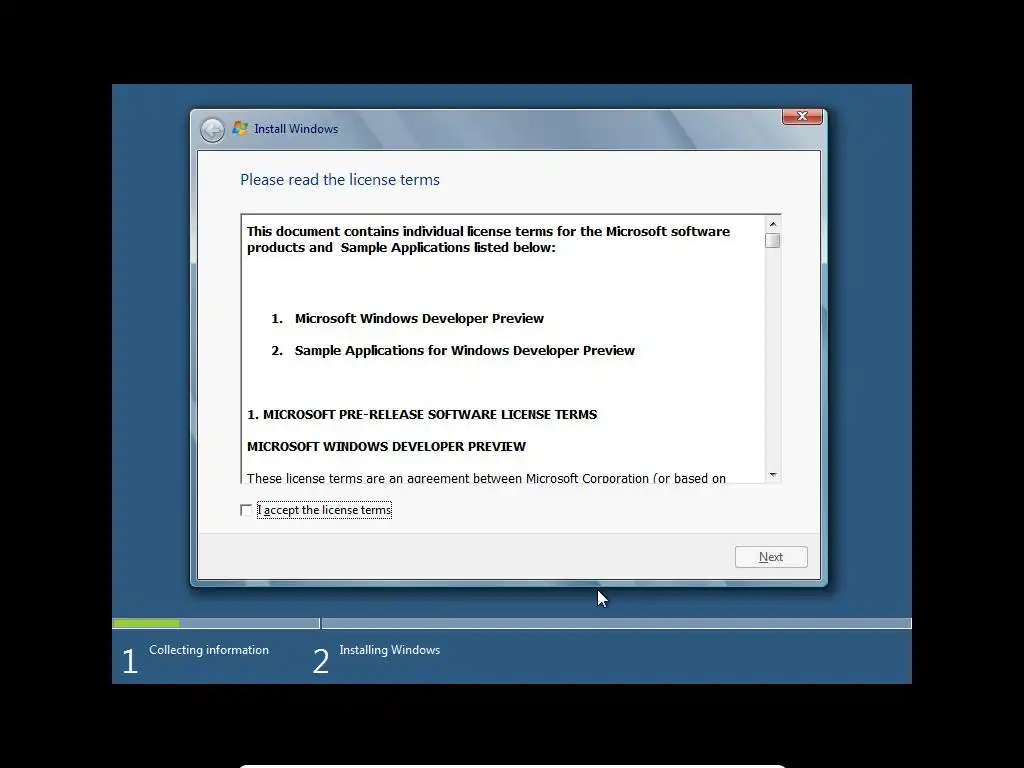Click the license text scroll up arrow
Viewport: 1024px width, 768px height.
point(773,224)
